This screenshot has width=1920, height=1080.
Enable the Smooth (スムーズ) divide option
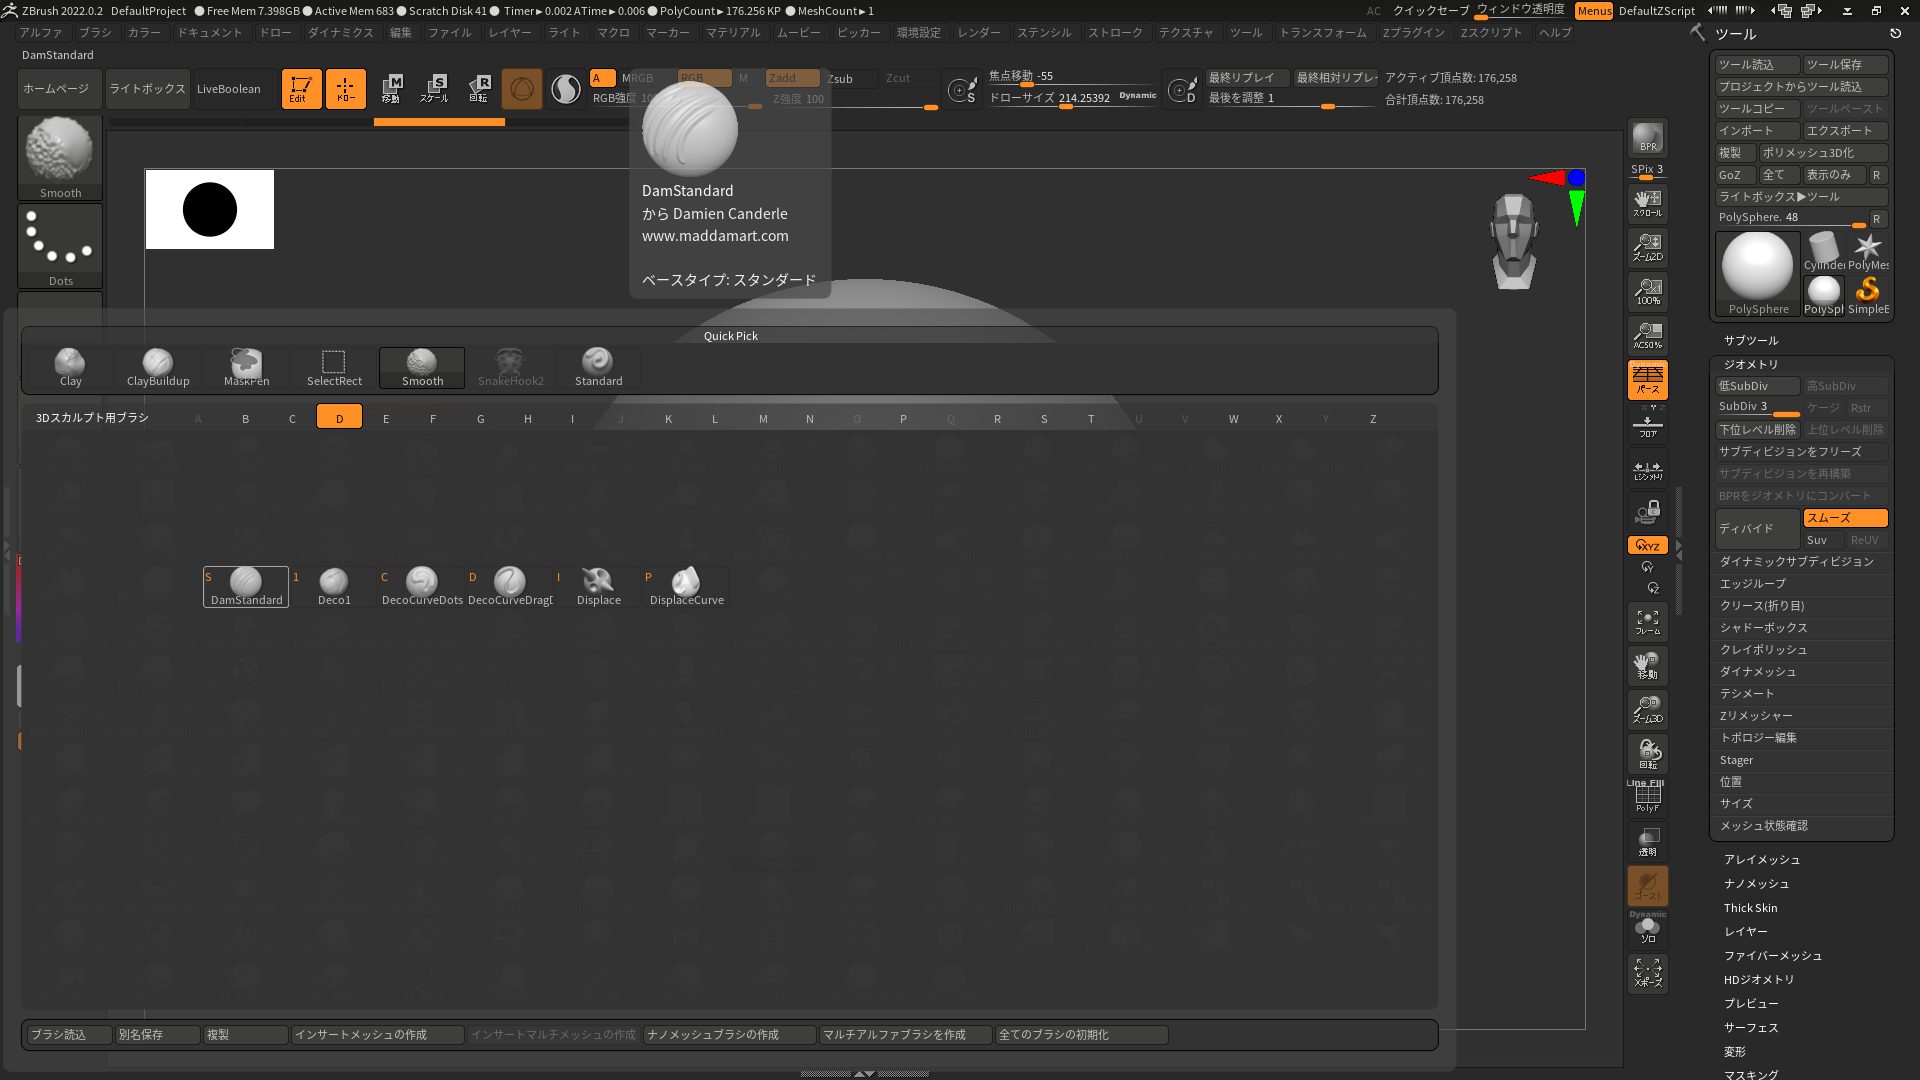(1845, 518)
